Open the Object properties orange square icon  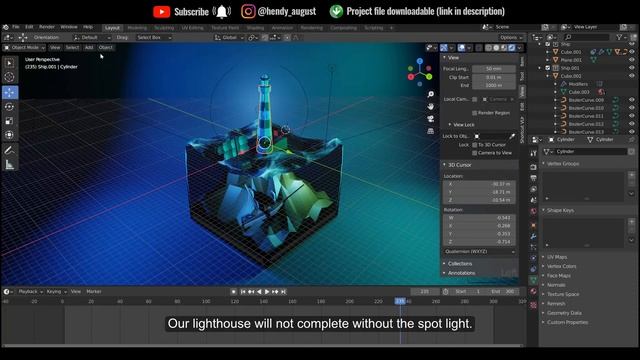coord(533,225)
